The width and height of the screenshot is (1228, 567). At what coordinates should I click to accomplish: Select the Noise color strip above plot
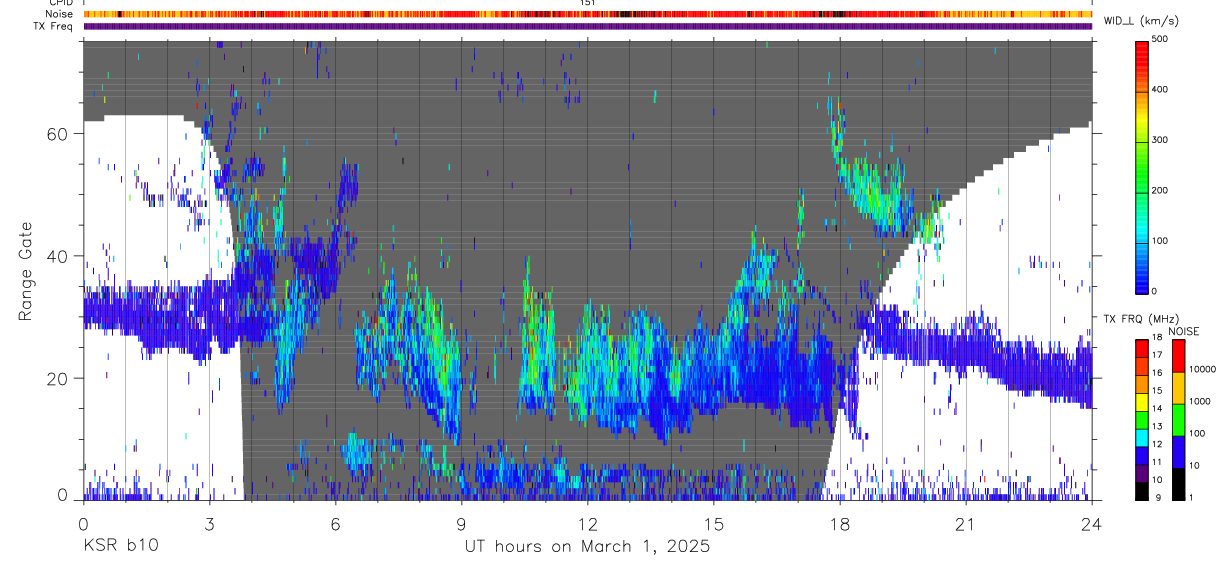[x=587, y=14]
